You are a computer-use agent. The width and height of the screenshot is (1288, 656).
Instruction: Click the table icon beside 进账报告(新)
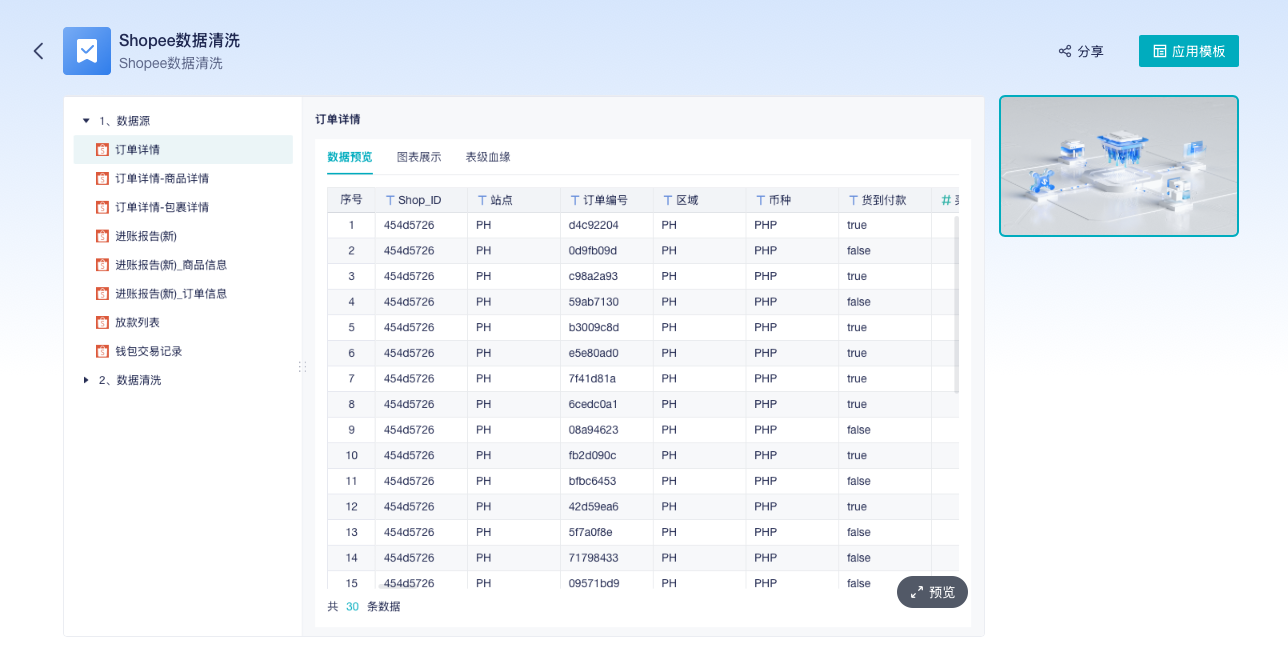click(x=102, y=236)
